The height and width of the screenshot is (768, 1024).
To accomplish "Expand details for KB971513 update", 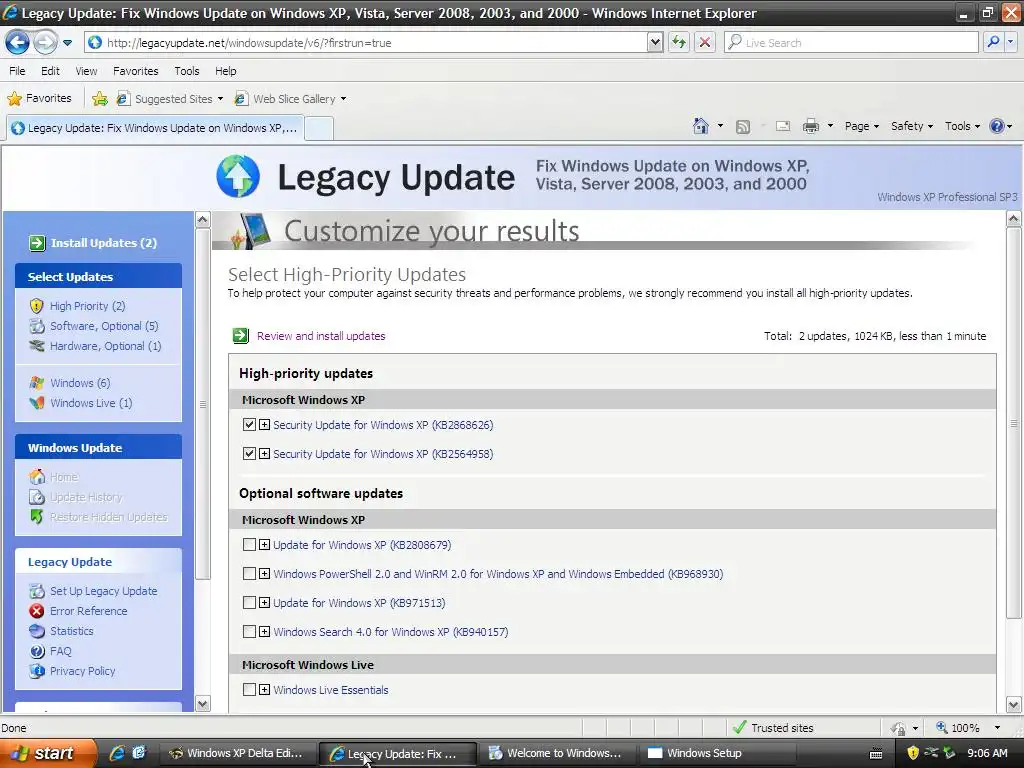I will tap(264, 602).
